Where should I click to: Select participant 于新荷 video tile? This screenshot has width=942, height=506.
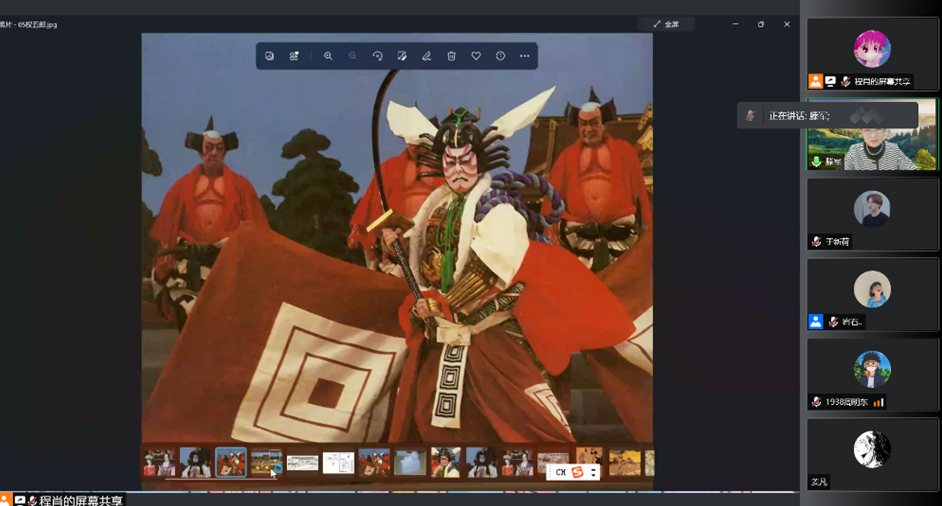(x=872, y=214)
